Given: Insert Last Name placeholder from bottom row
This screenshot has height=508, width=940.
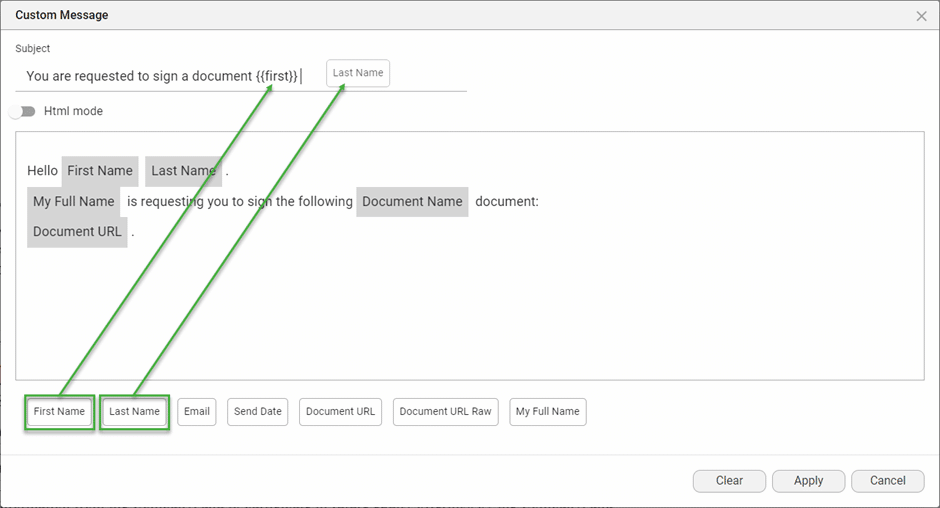Looking at the screenshot, I should (134, 412).
